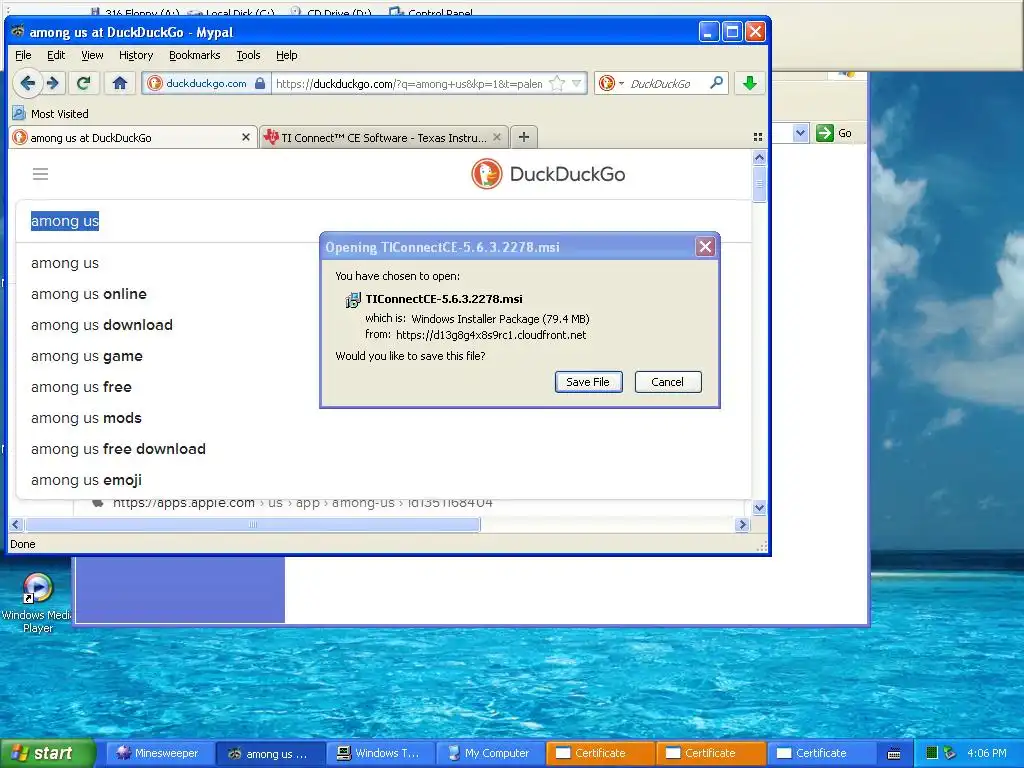Select the 'among us game' suggestion
This screenshot has width=1024, height=768.
click(87, 356)
